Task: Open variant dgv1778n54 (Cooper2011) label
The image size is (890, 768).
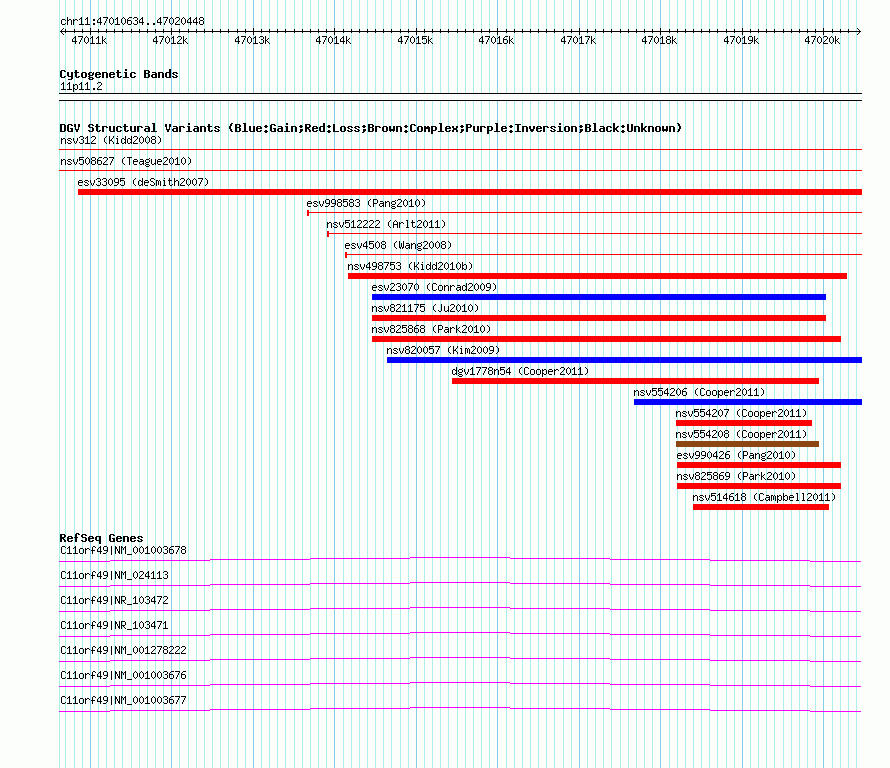Action: (520, 371)
